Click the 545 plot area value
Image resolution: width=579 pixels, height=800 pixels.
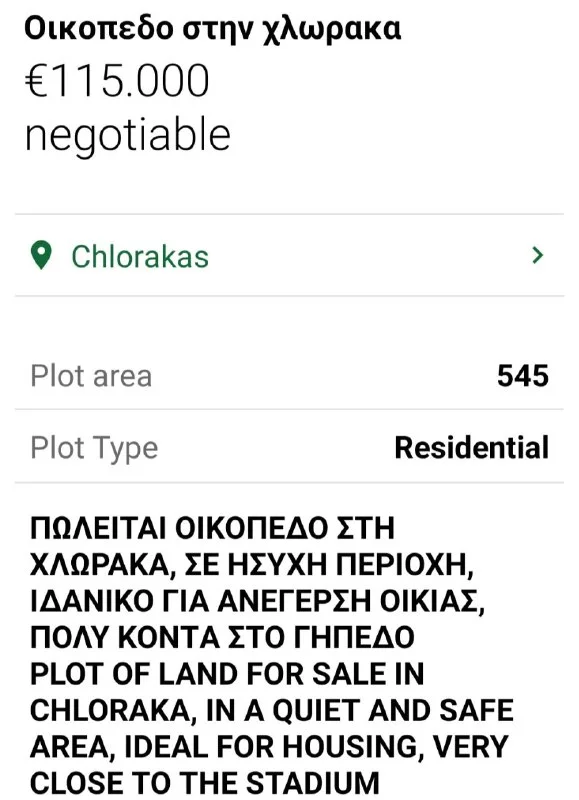click(523, 376)
